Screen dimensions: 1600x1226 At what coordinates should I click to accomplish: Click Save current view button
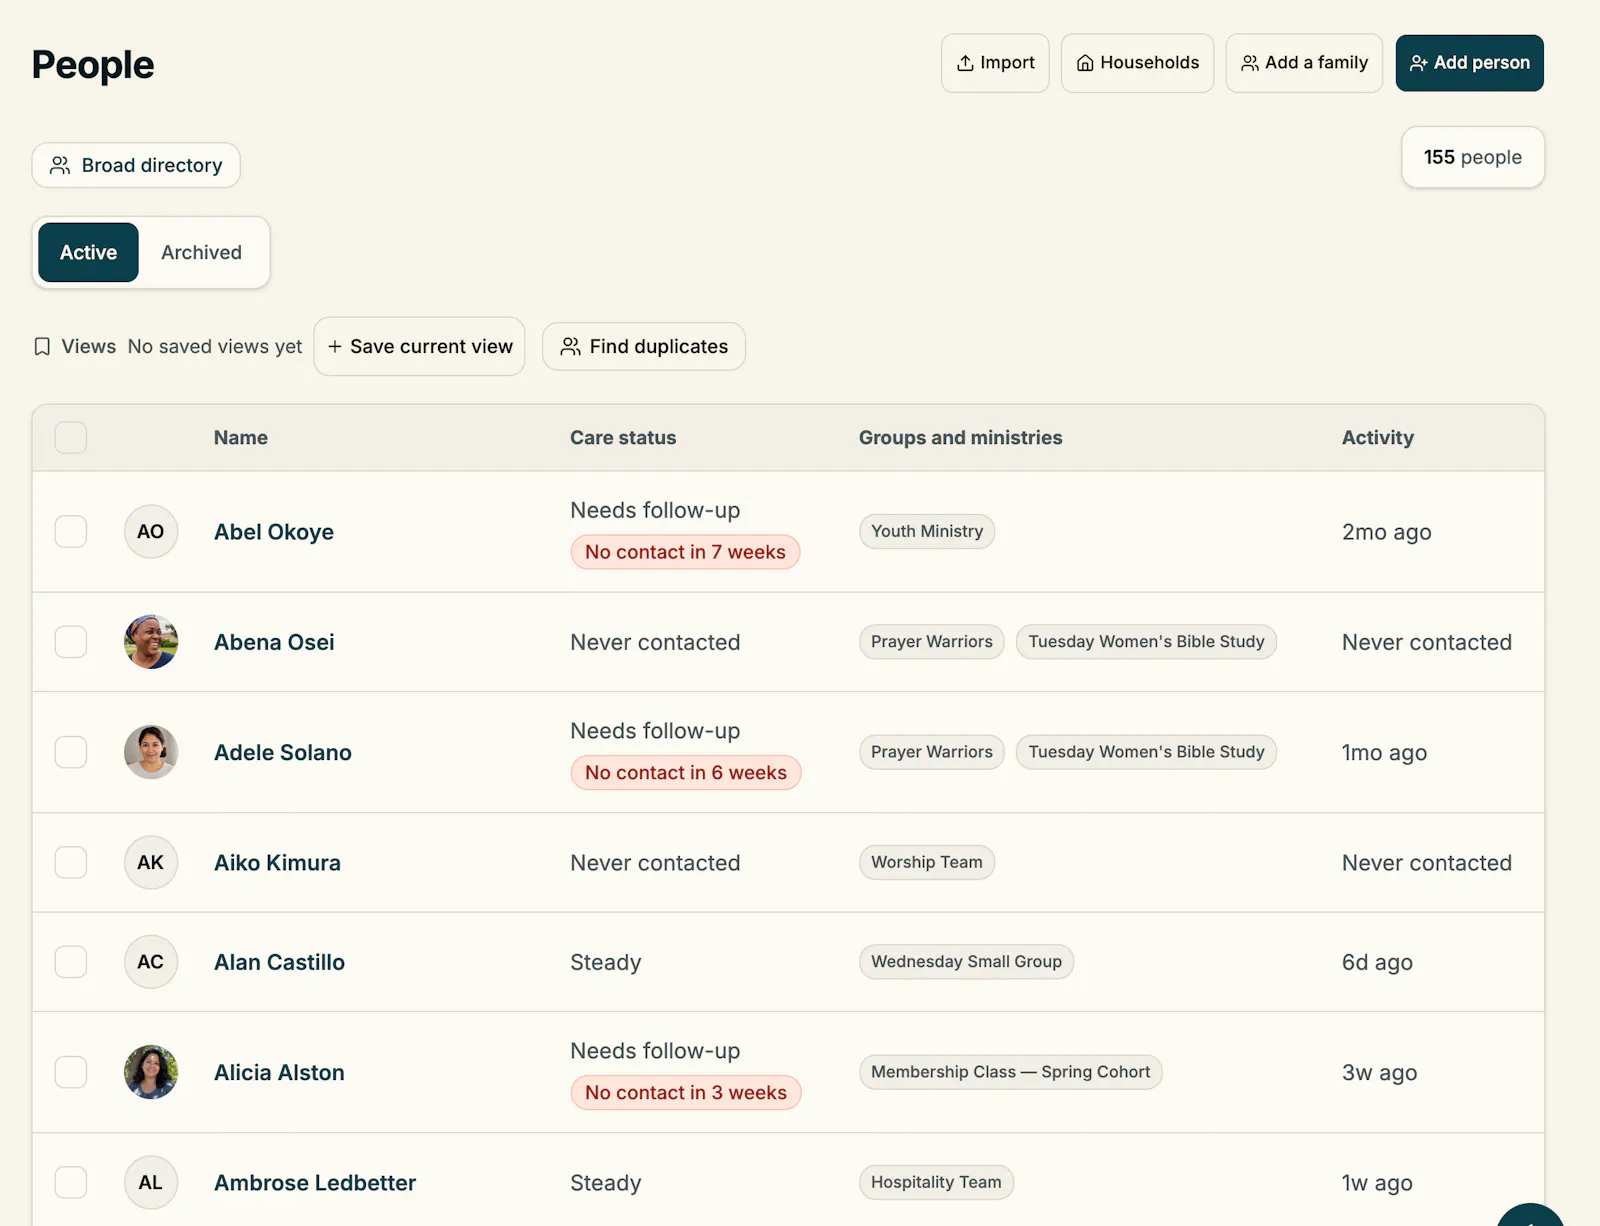[x=419, y=346]
